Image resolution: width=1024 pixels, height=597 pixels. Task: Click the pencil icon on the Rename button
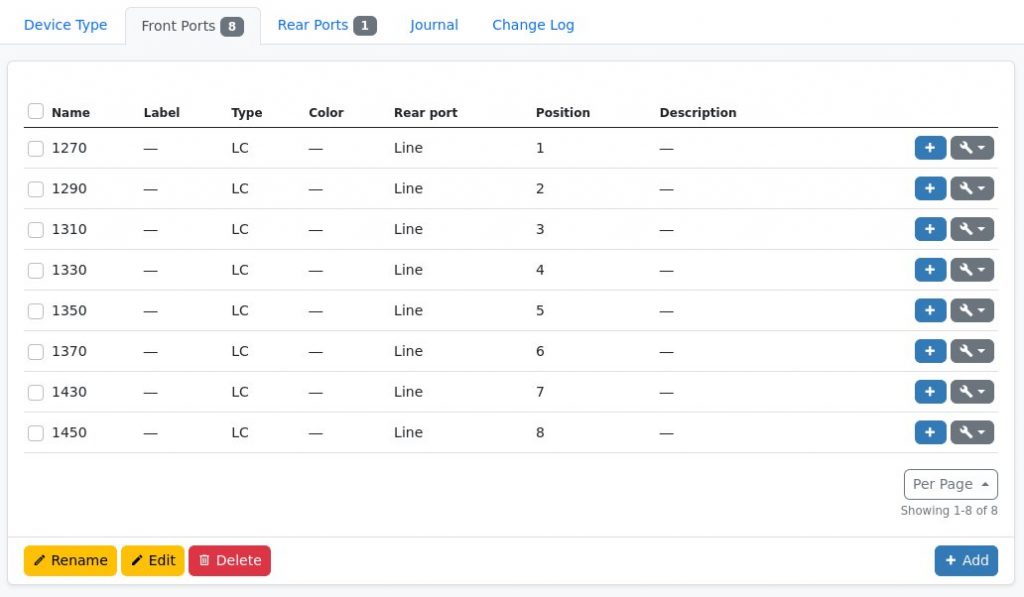coord(45,560)
